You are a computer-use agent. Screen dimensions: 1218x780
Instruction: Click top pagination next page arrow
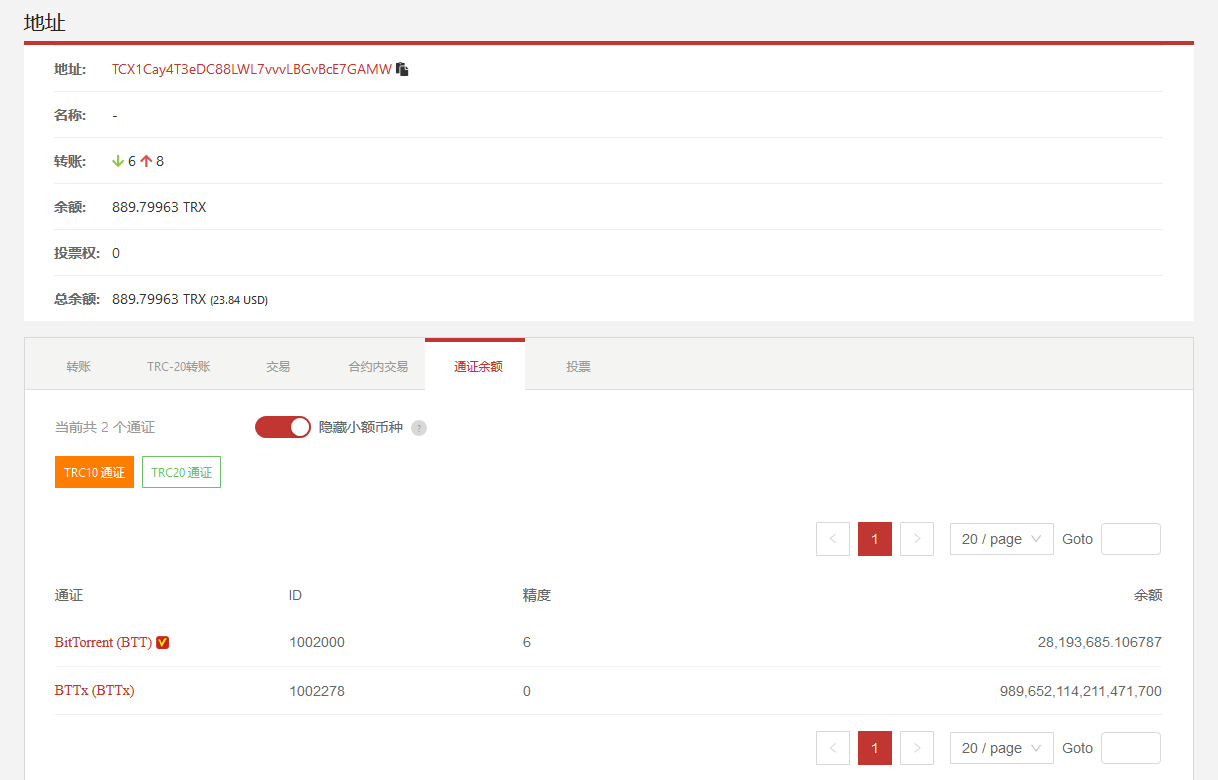(x=917, y=539)
